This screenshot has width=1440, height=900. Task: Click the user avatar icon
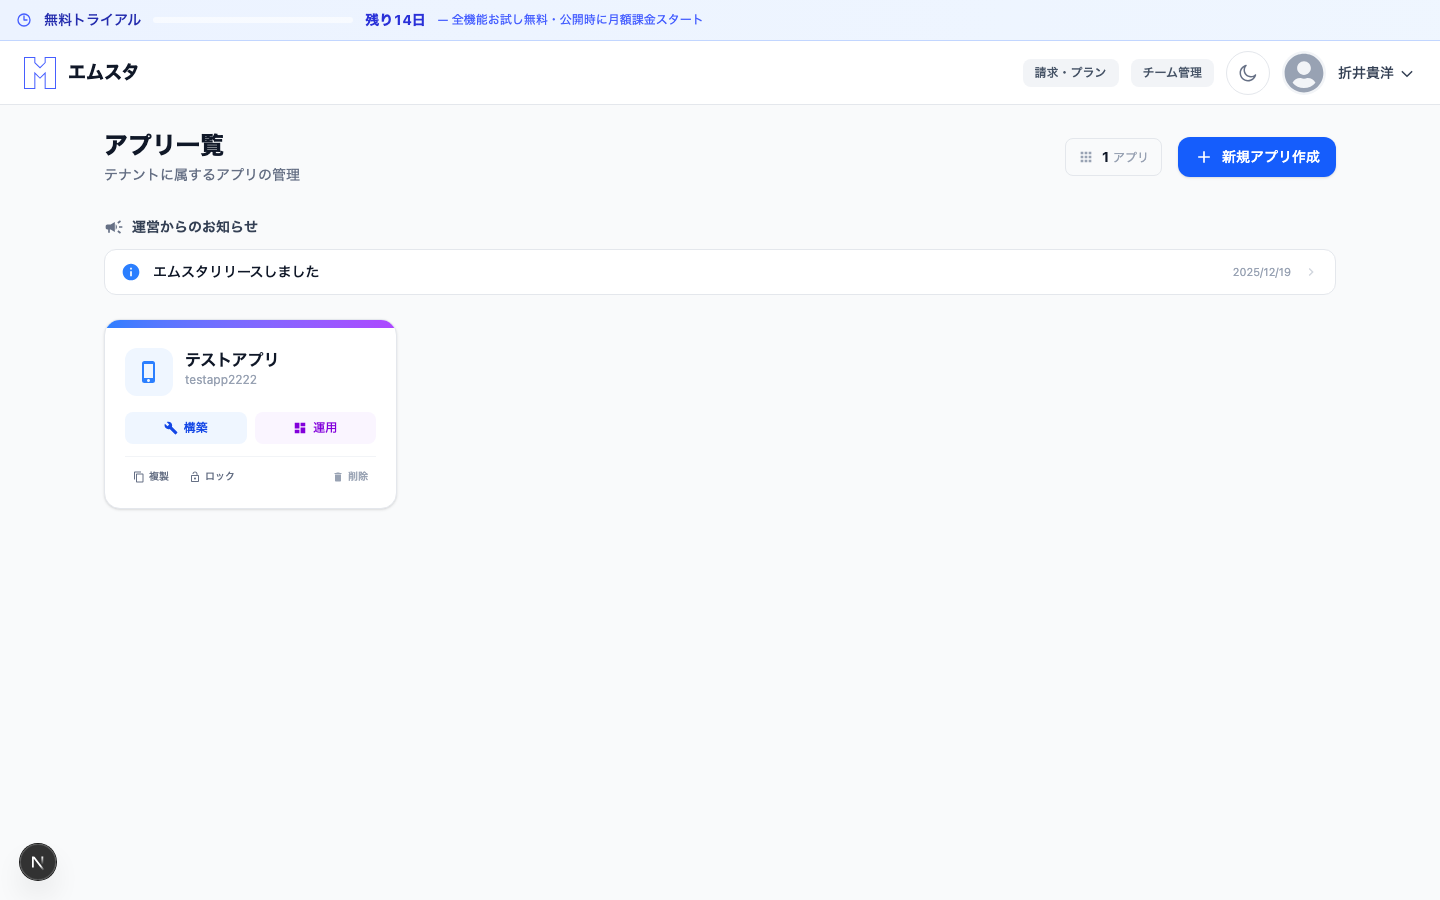1304,73
